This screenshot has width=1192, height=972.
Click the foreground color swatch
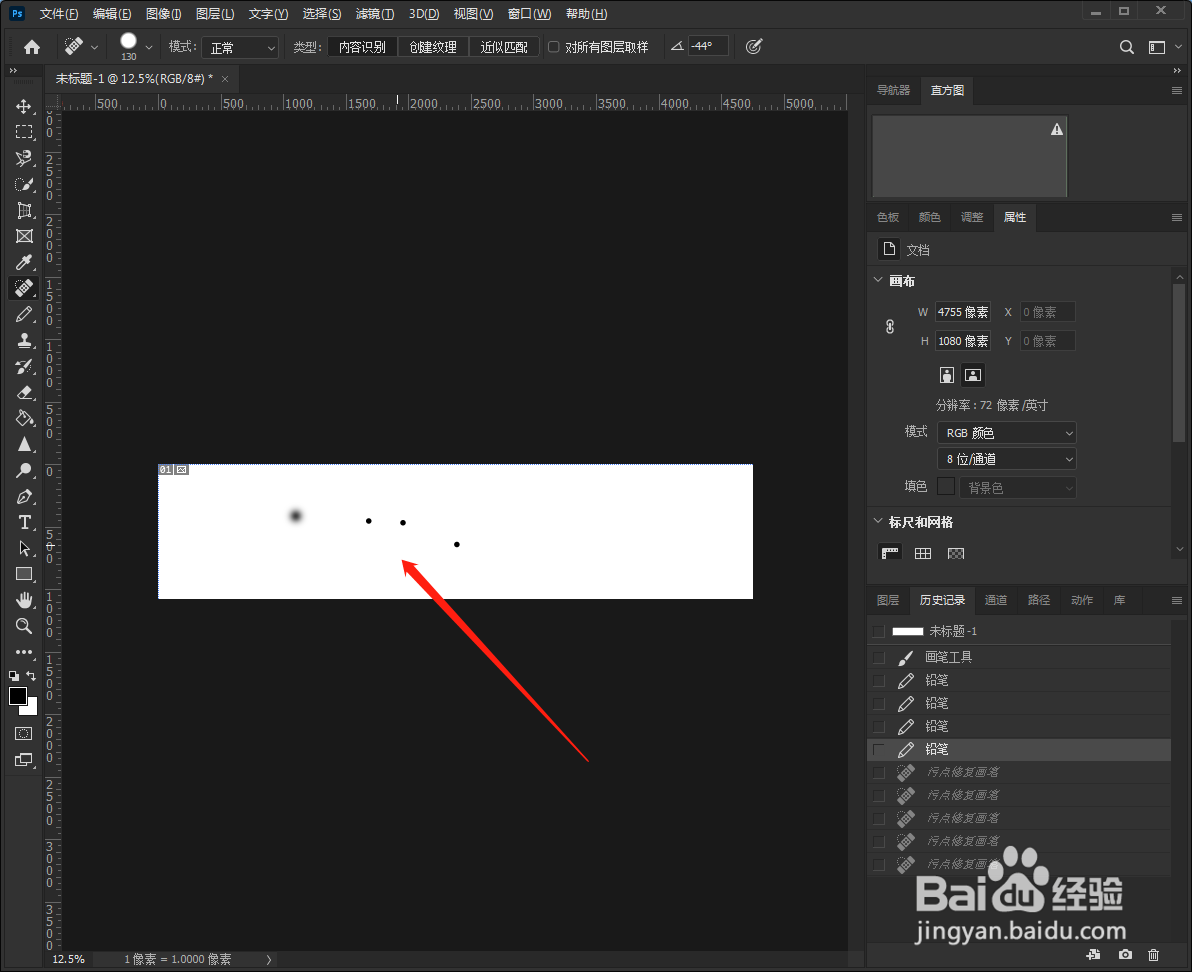[17, 696]
